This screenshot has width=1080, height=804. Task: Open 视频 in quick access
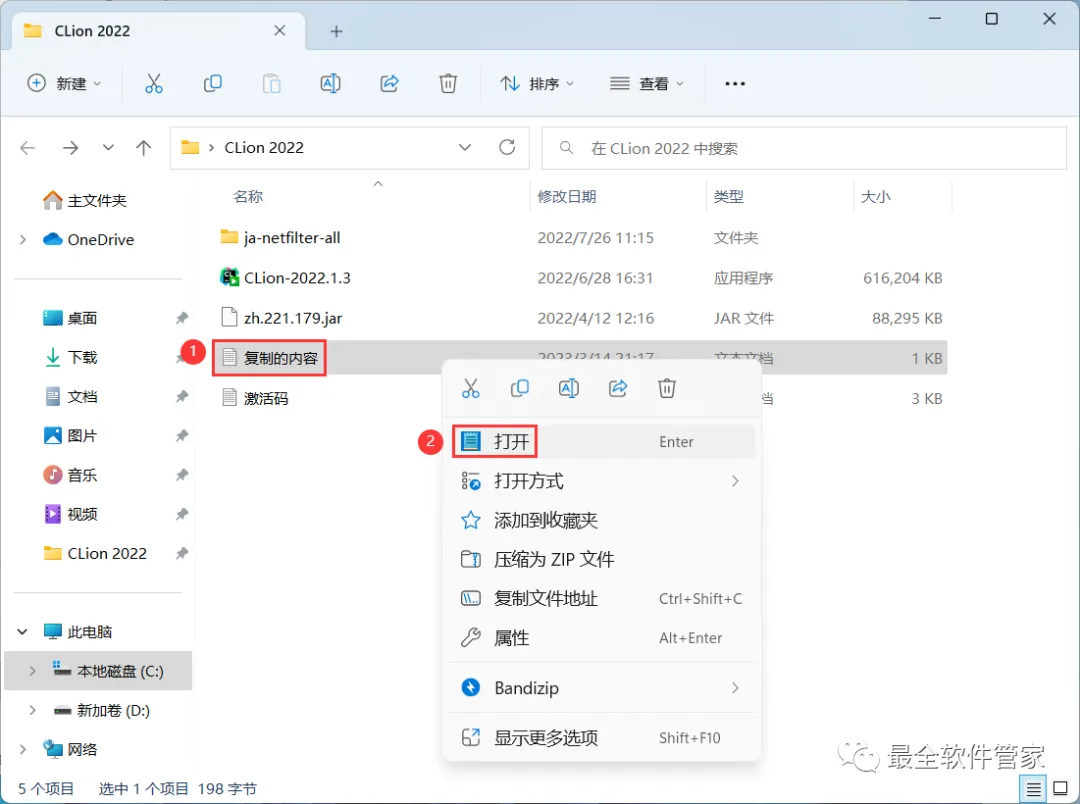point(82,514)
